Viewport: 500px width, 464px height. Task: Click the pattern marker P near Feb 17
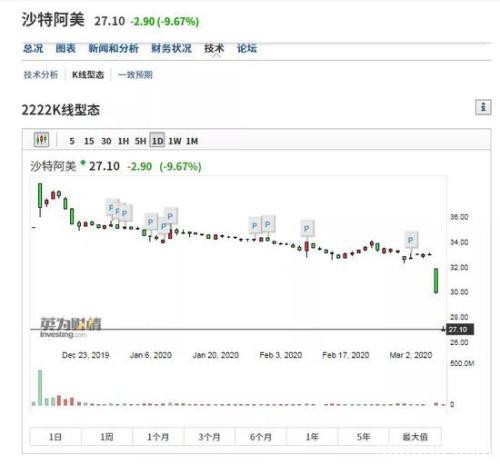pyautogui.click(x=307, y=229)
